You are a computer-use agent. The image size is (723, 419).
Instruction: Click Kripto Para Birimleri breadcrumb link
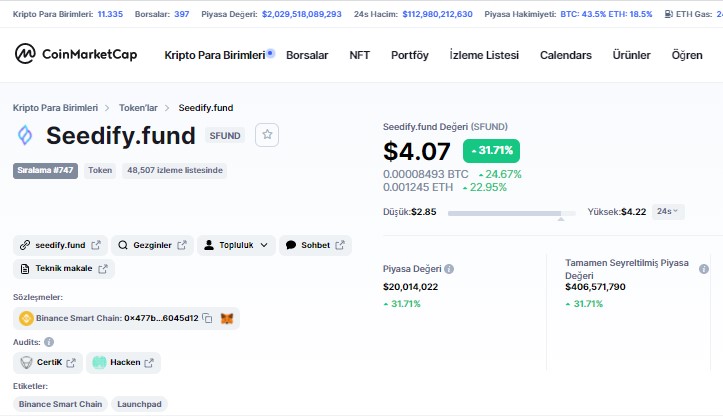click(x=55, y=108)
